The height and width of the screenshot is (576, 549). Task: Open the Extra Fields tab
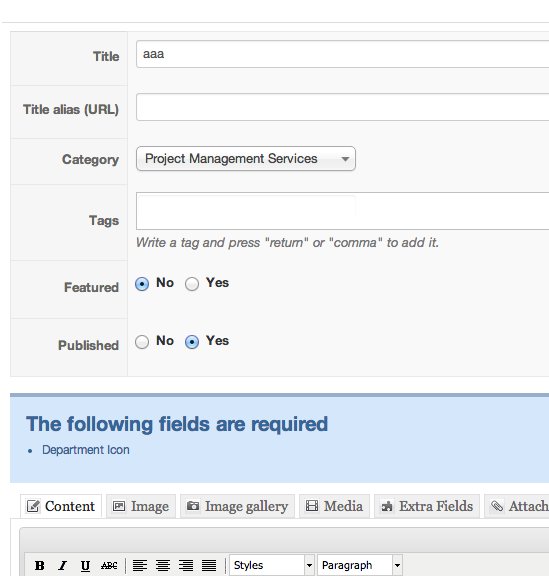click(427, 506)
